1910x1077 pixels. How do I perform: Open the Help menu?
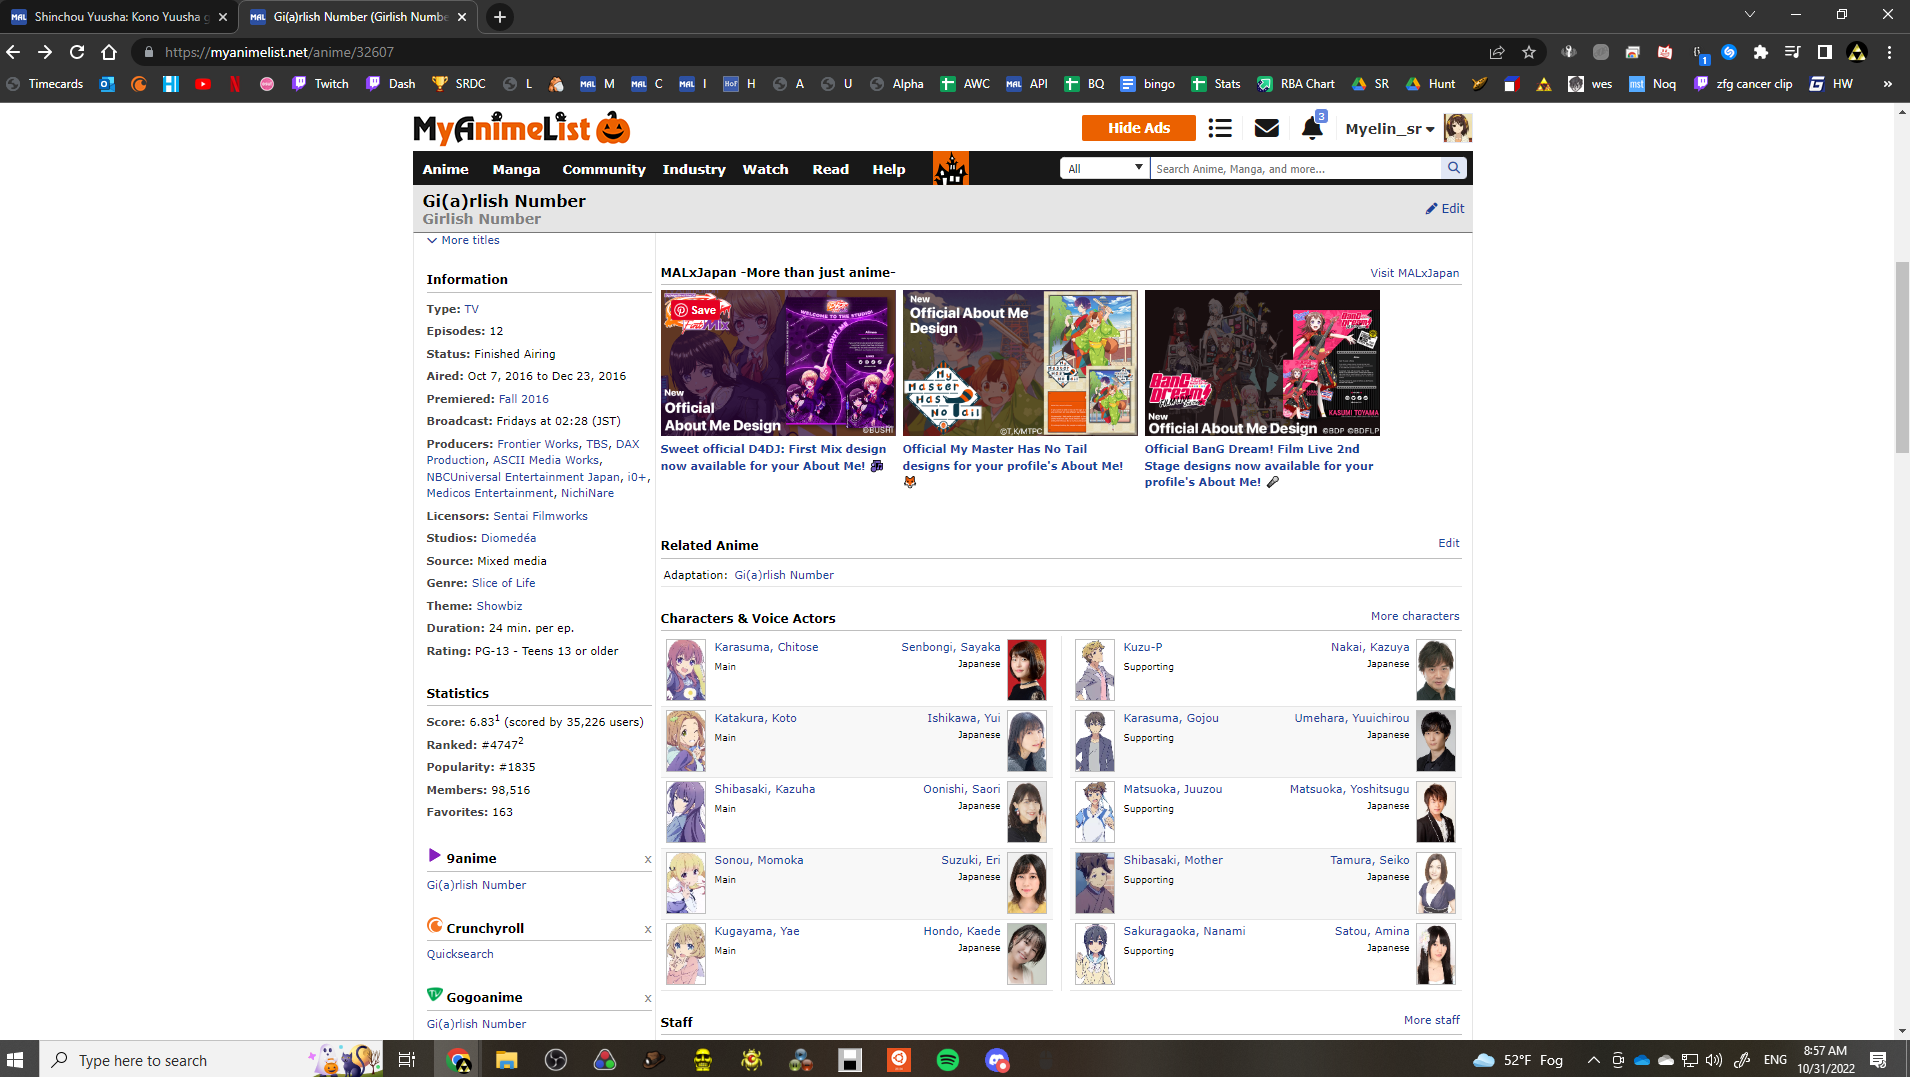[888, 169]
